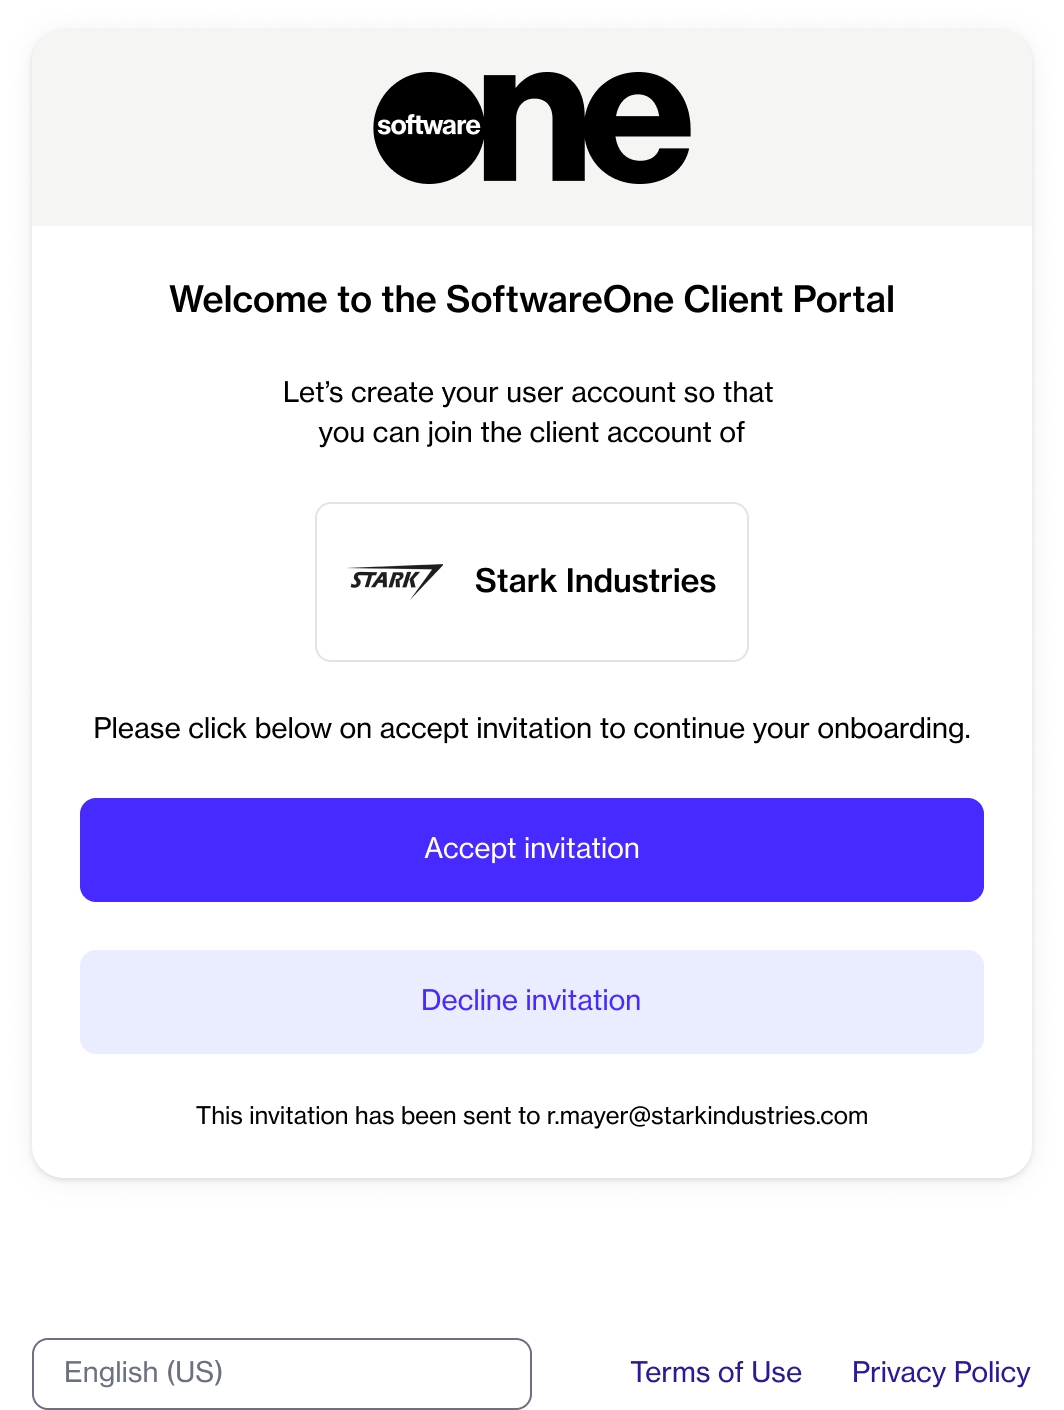1064x1410 pixels.
Task: Open the Terms of Use link
Action: [716, 1373]
